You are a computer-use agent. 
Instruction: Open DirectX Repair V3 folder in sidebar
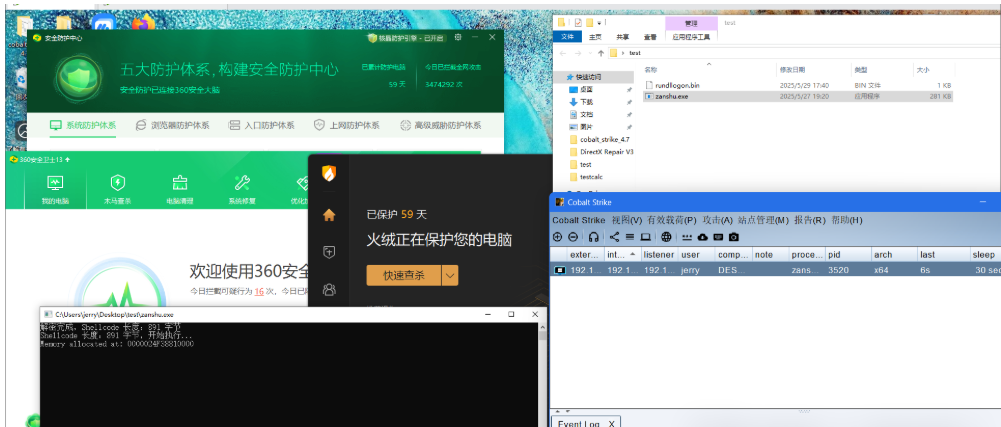pyautogui.click(x=600, y=152)
